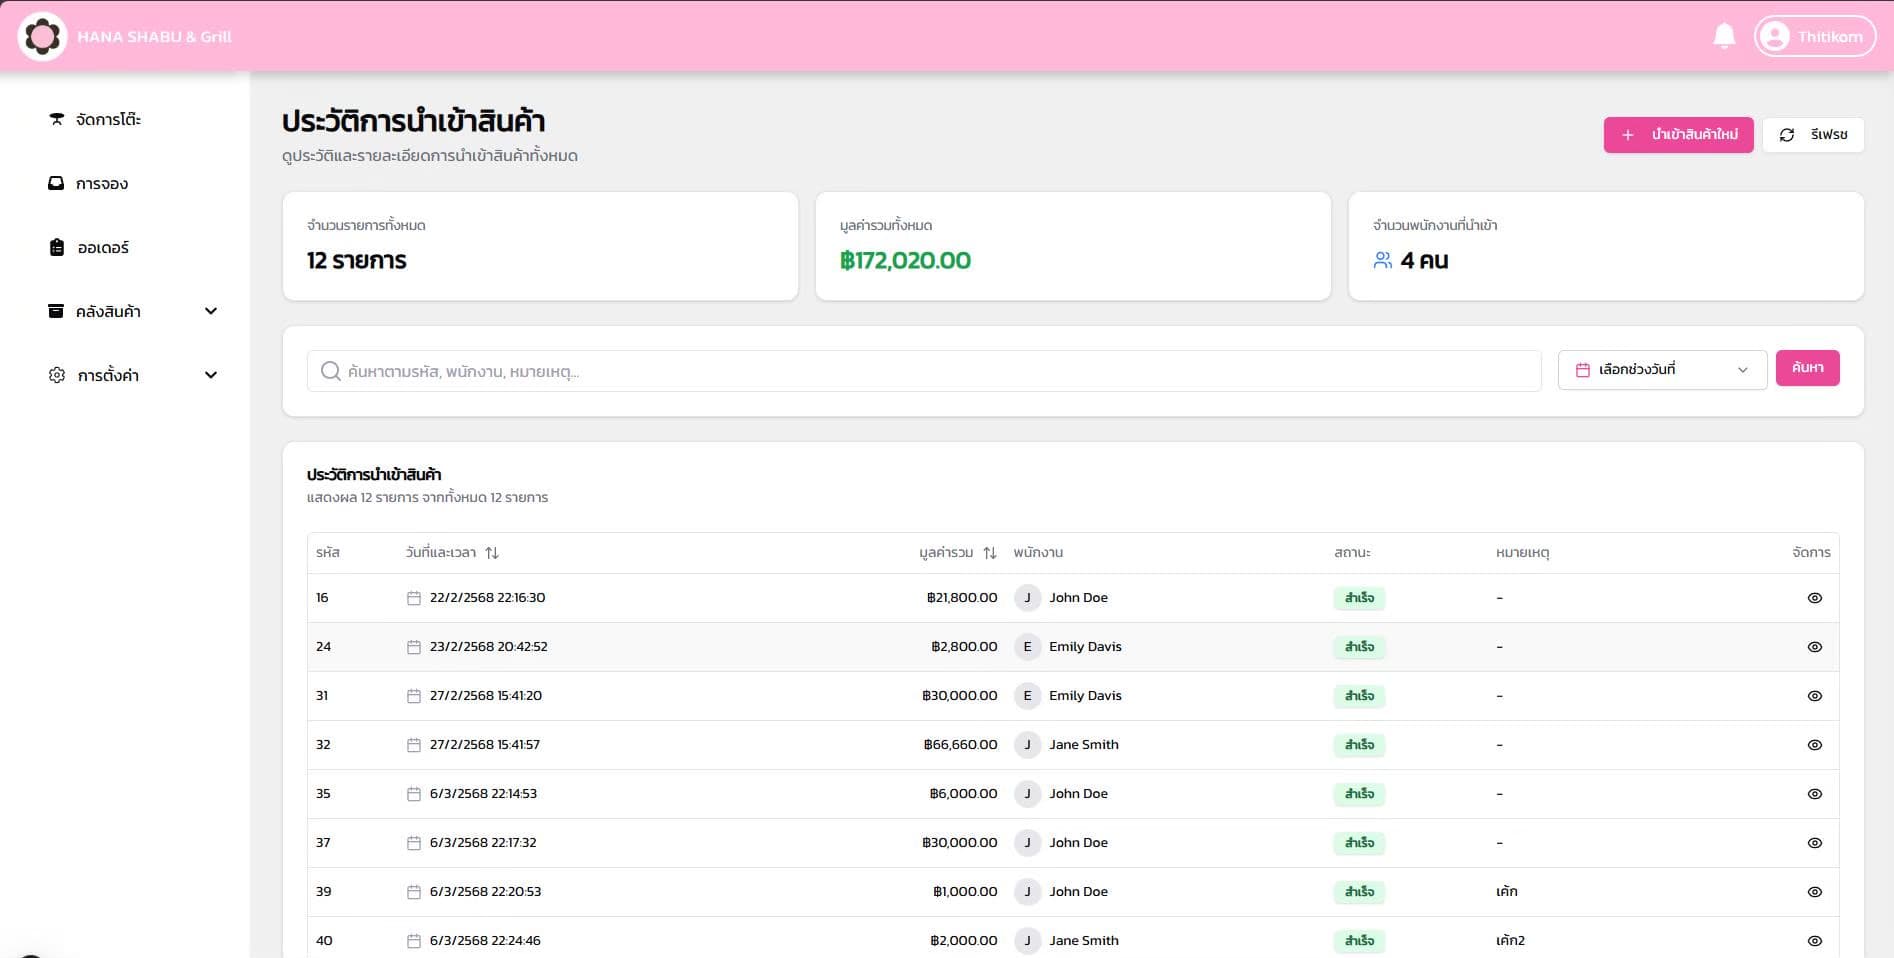Screen dimensions: 1894x958
Task: Click the notification bell icon
Action: coord(1724,37)
